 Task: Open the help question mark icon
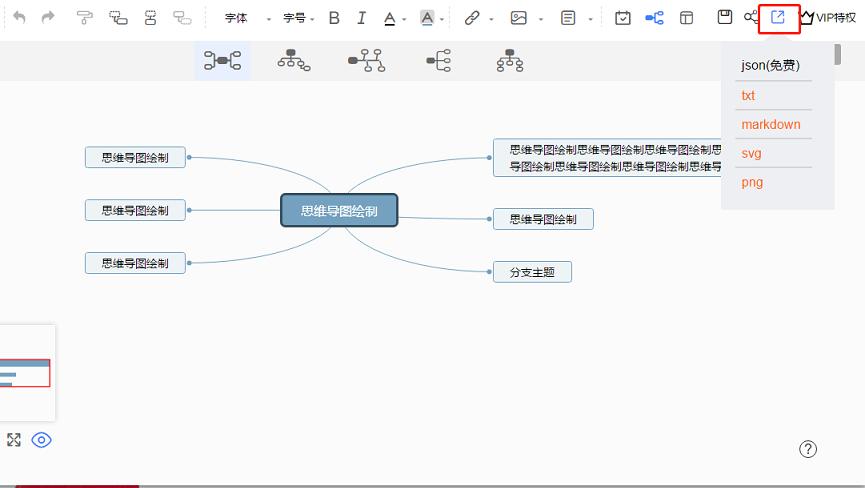808,449
